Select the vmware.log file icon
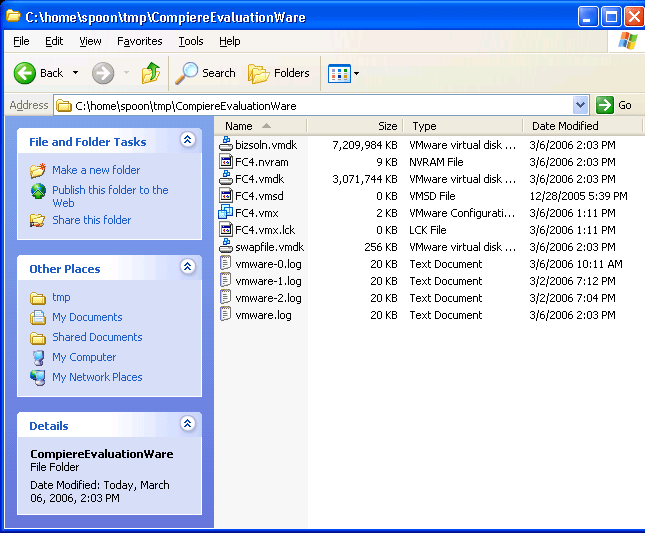The width and height of the screenshot is (646, 533). 226,315
